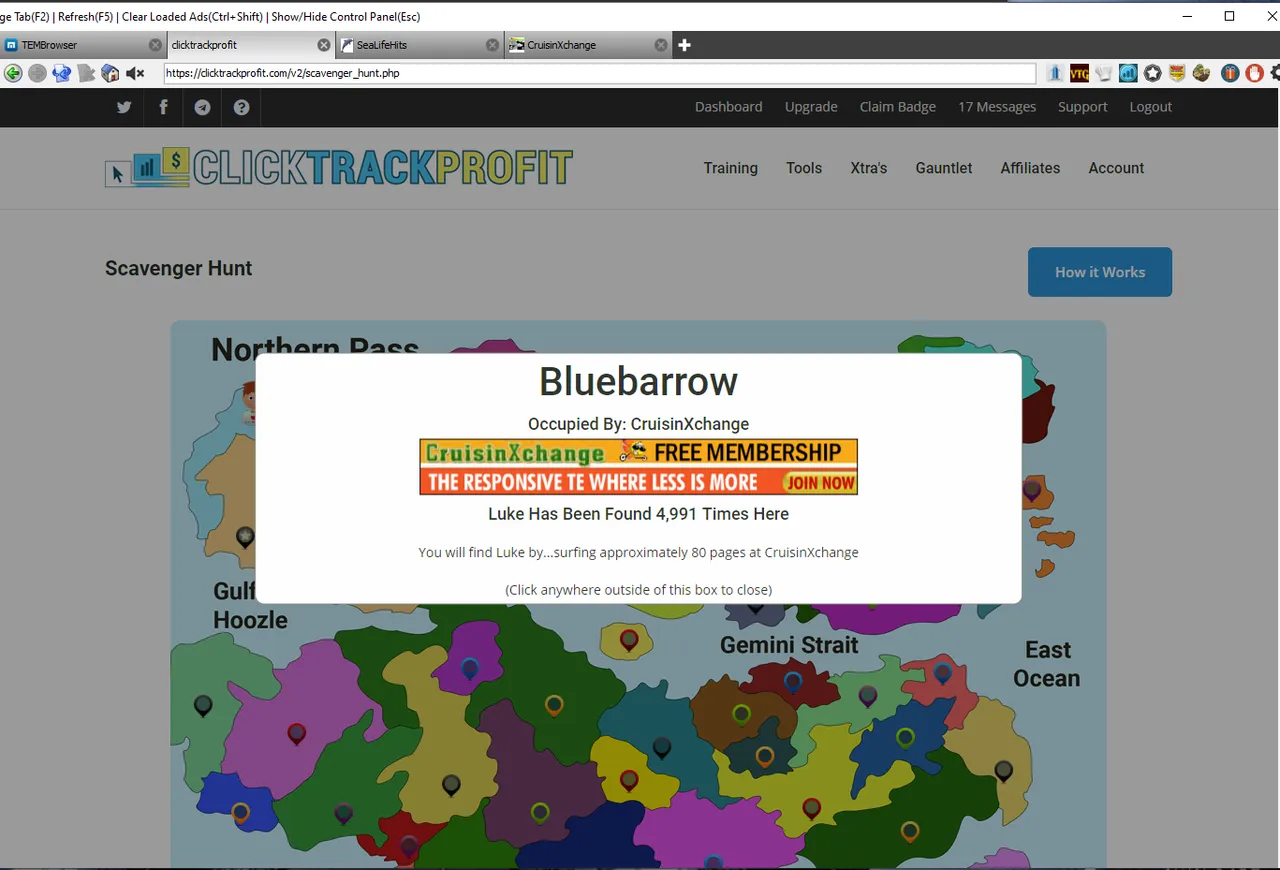Click 'Occupied By: CruisinXchange' text
Viewport: 1280px width, 870px height.
[x=638, y=424]
